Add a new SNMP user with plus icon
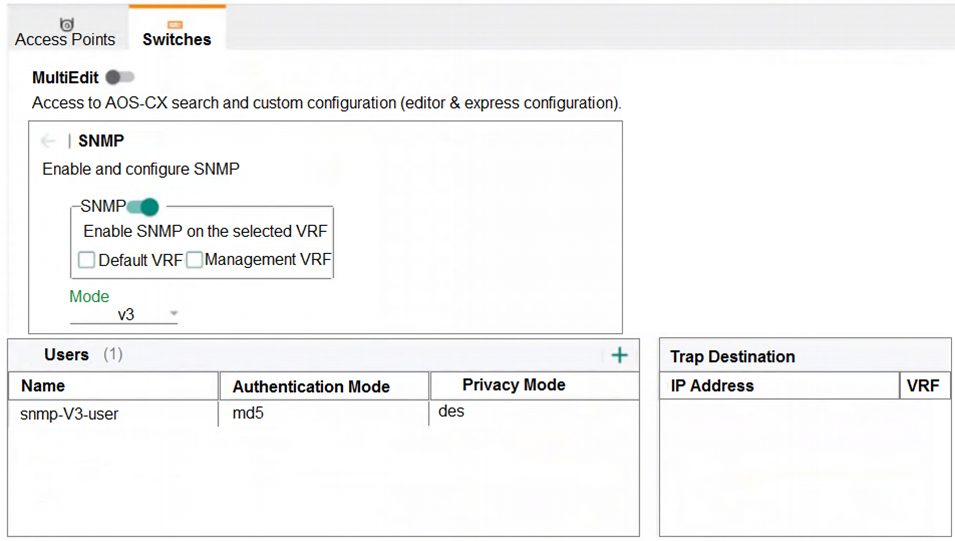This screenshot has height=541, width=955. tap(619, 355)
